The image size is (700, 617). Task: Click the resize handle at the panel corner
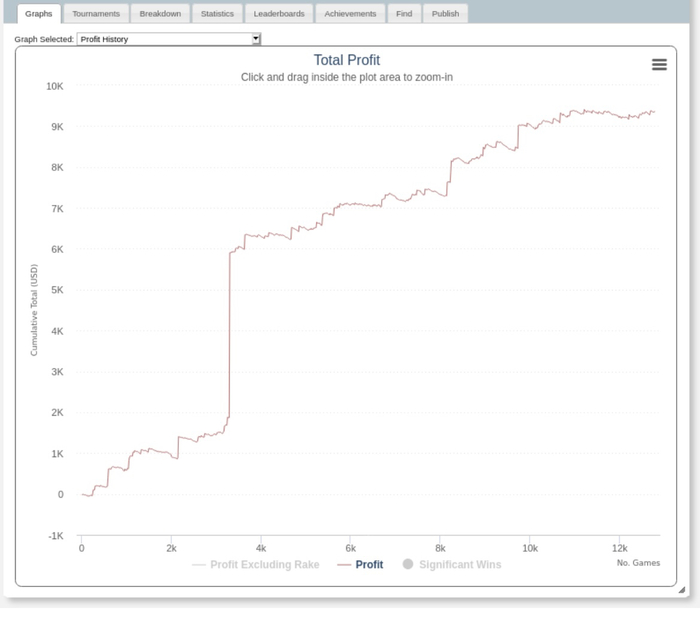pyautogui.click(x=682, y=590)
